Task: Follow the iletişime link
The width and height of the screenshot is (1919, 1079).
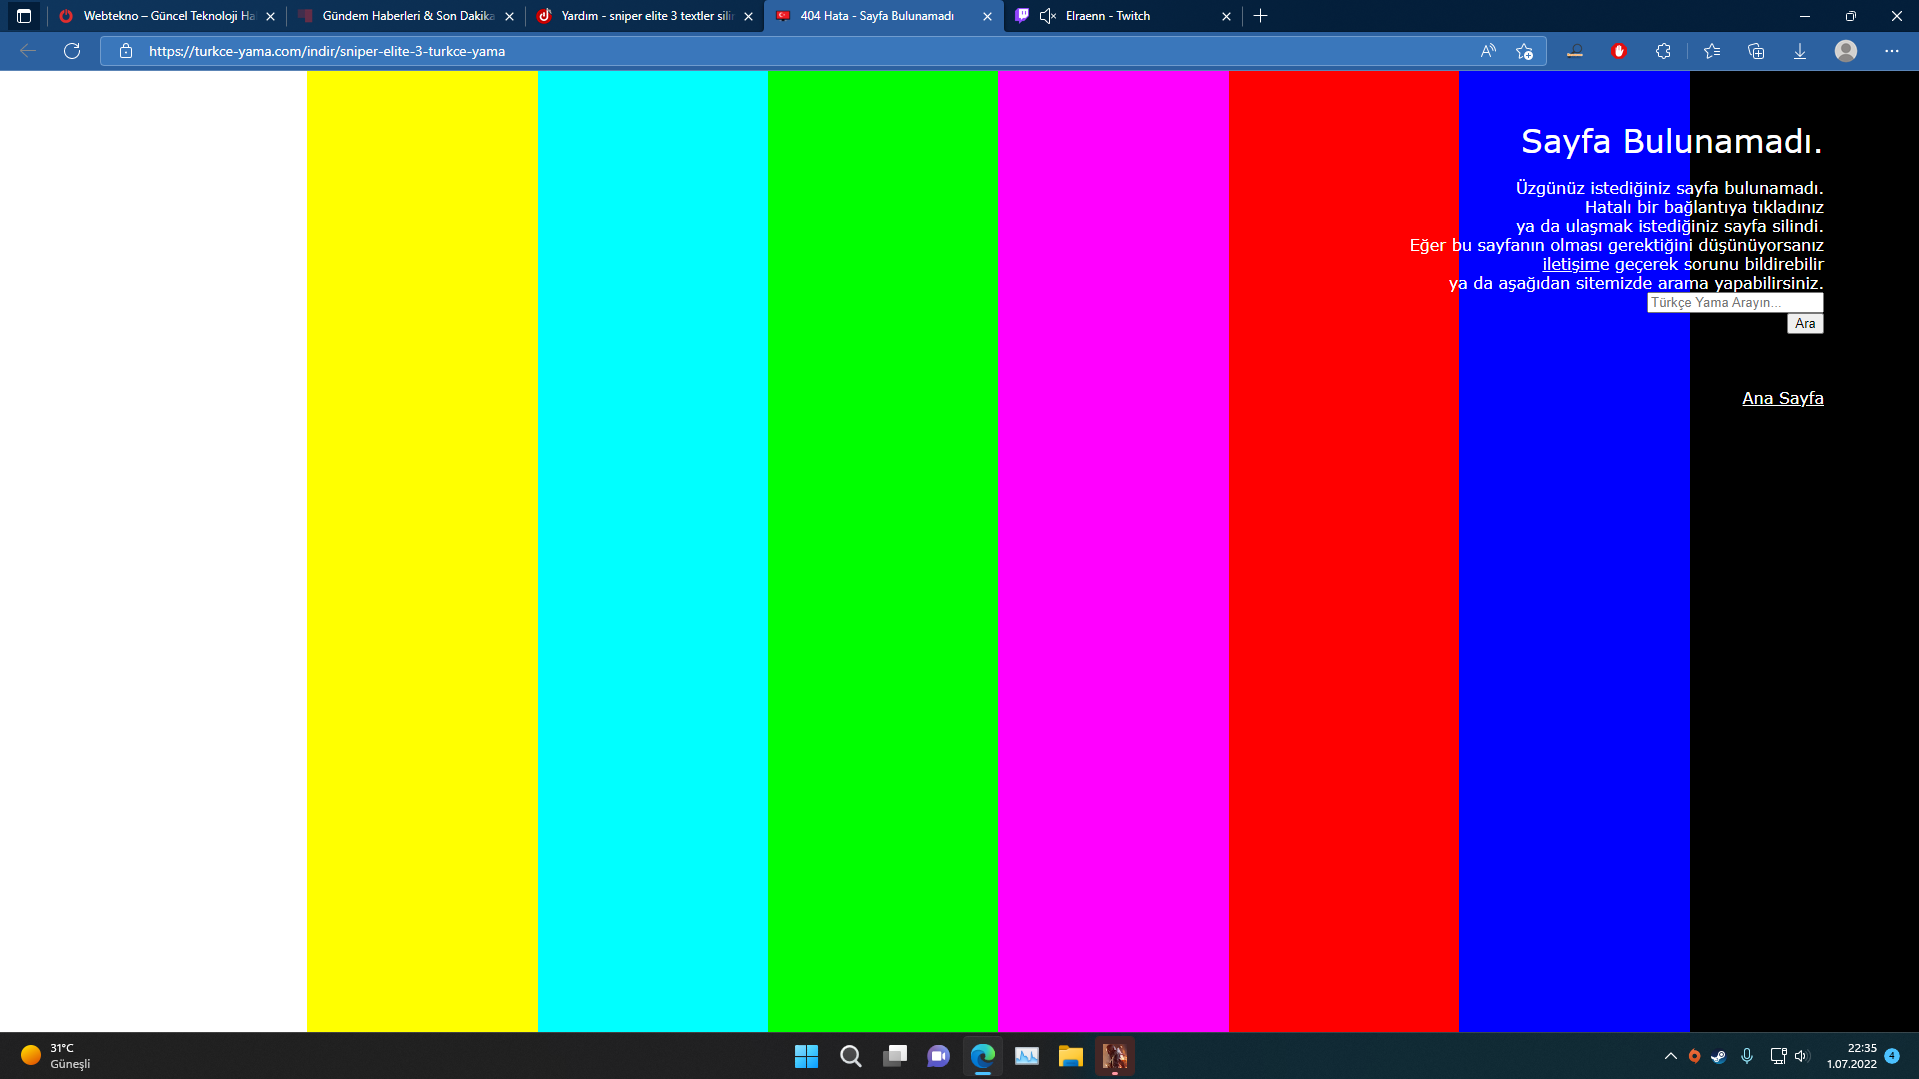Action: point(1576,264)
